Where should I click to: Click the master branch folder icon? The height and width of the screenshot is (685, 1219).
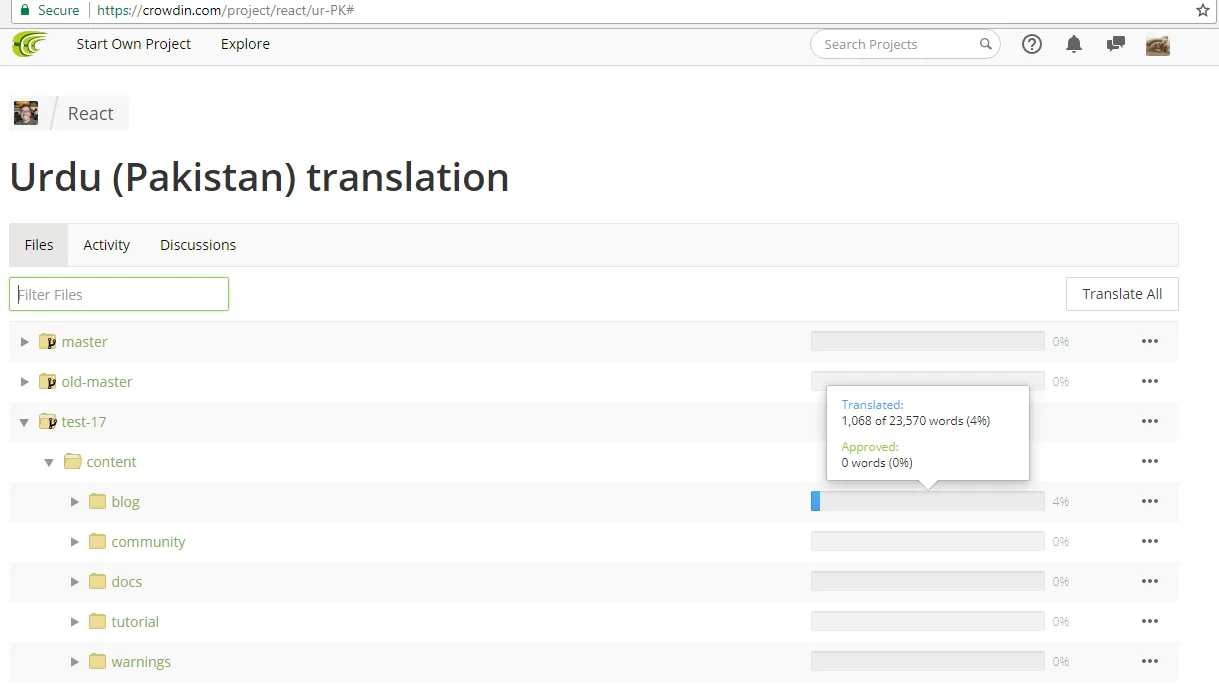click(47, 342)
